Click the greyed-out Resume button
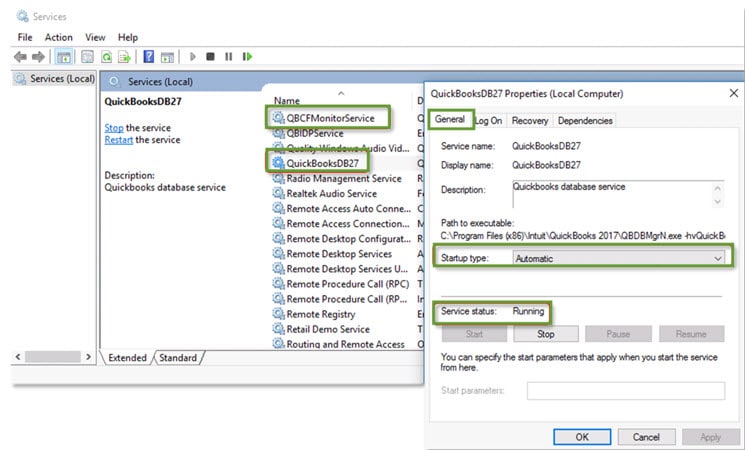Image resolution: width=745 pixels, height=450 pixels. coord(691,334)
